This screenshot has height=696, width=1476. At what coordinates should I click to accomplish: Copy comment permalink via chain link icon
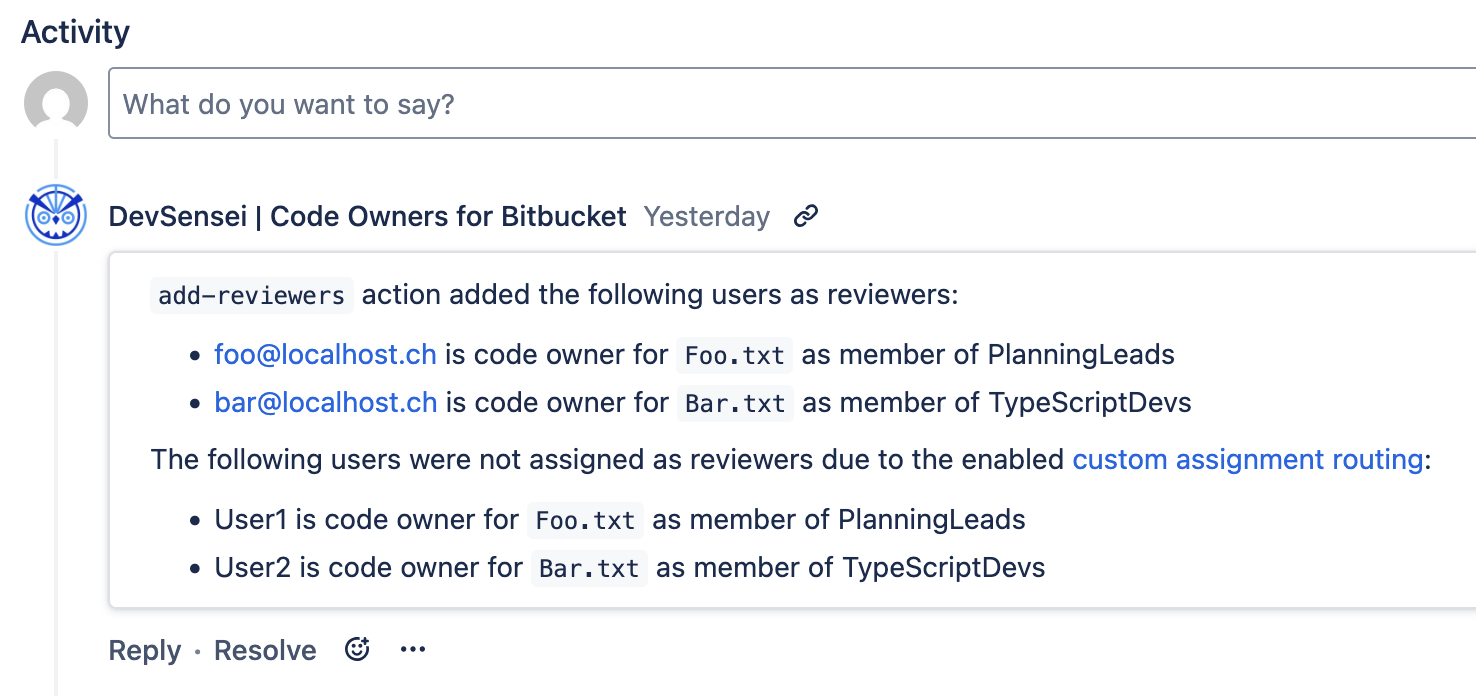(806, 216)
